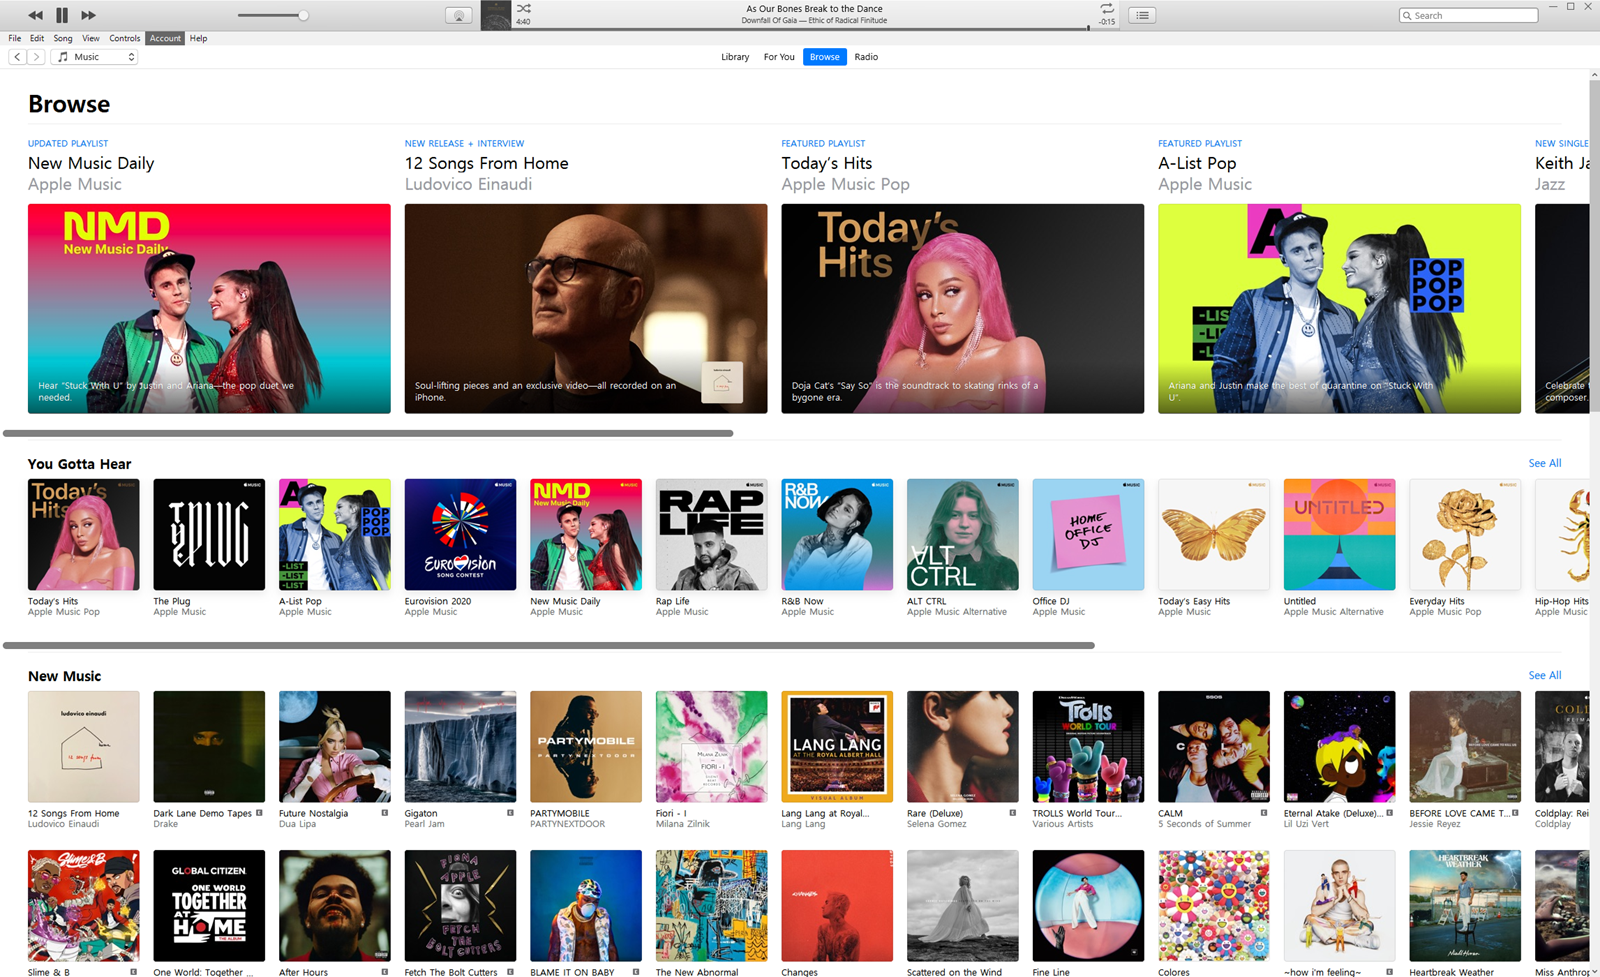The image size is (1600, 977).
Task: Open the PARTYMOBILE album cover
Action: tap(586, 746)
